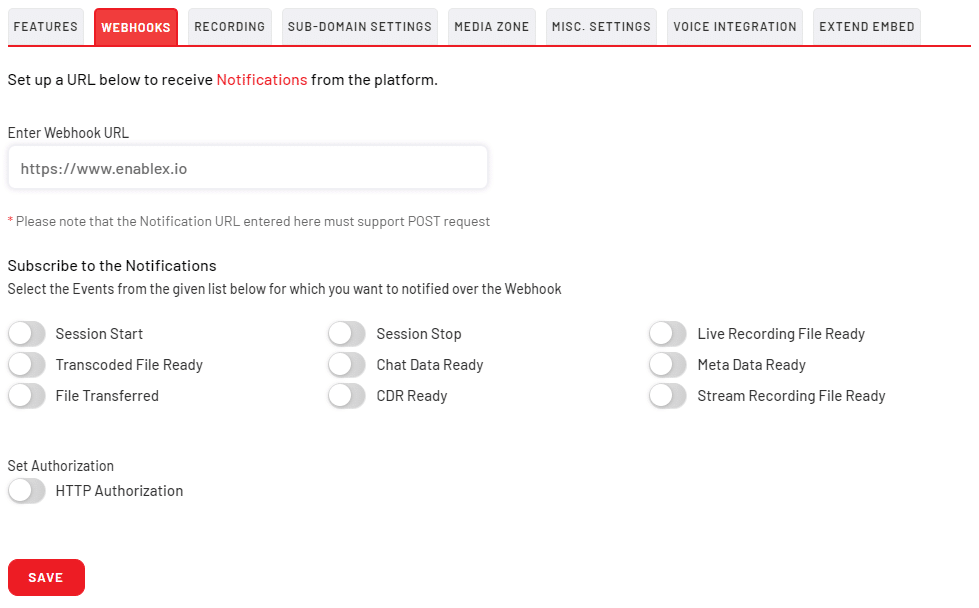Viewport: 979px width, 608px height.
Task: Enable Transcoded File Ready notification
Action: click(27, 365)
